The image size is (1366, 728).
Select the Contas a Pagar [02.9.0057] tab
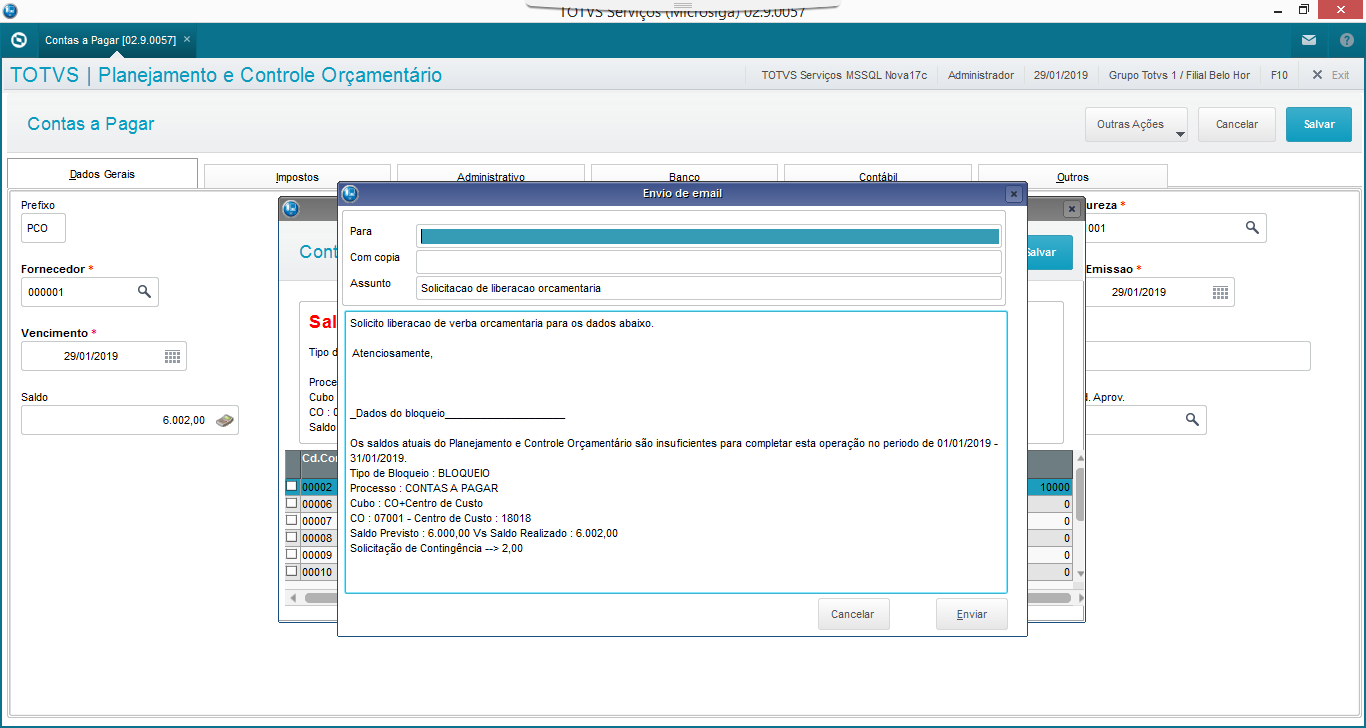(110, 40)
